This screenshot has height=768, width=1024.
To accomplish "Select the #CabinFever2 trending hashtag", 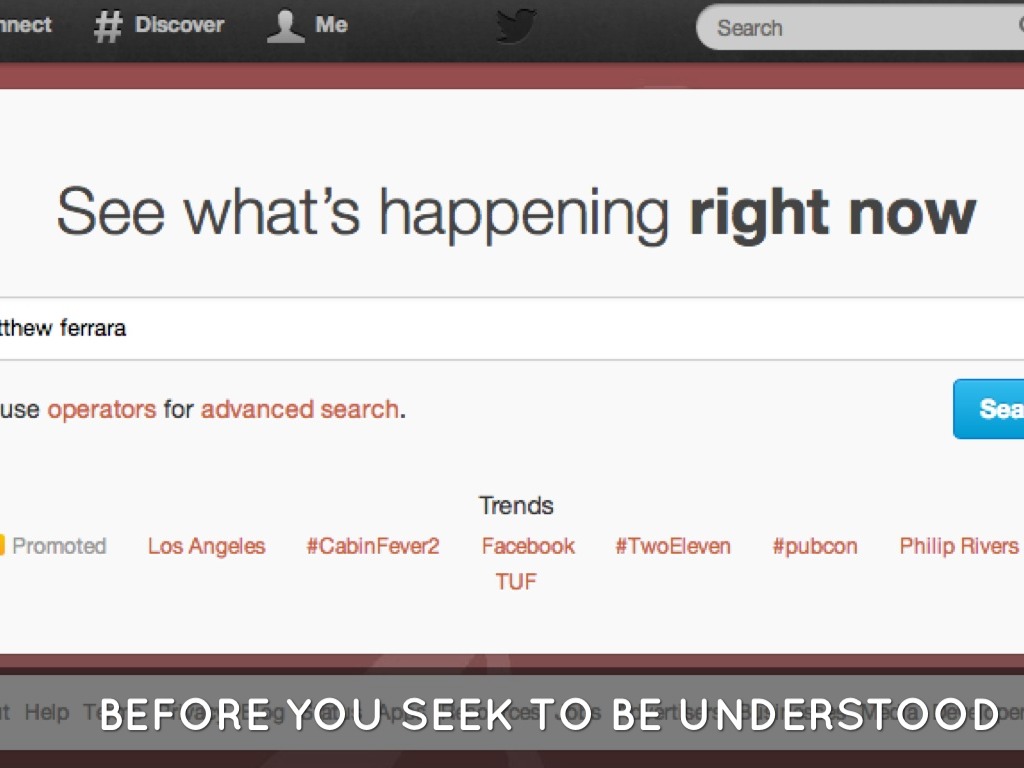I will pos(373,546).
